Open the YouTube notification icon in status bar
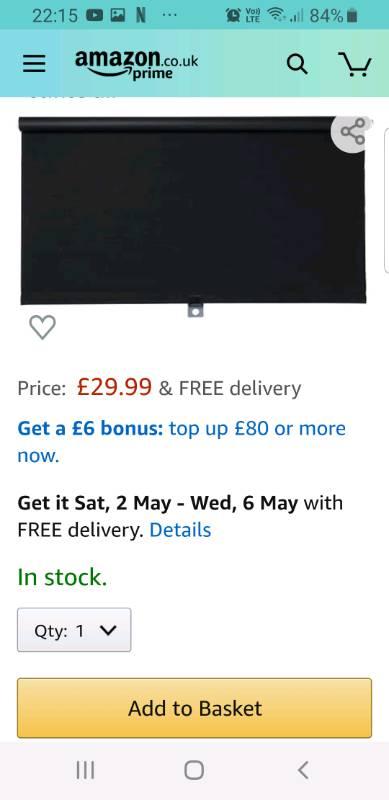The width and height of the screenshot is (389, 800). click(x=95, y=16)
